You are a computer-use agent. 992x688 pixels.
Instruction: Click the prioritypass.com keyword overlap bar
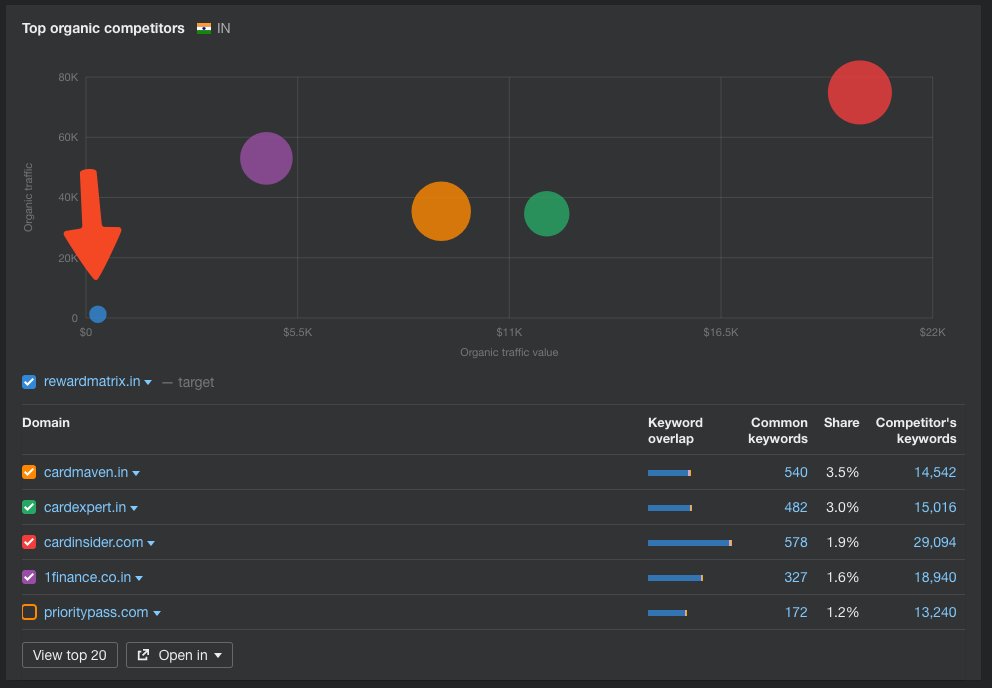coord(667,613)
